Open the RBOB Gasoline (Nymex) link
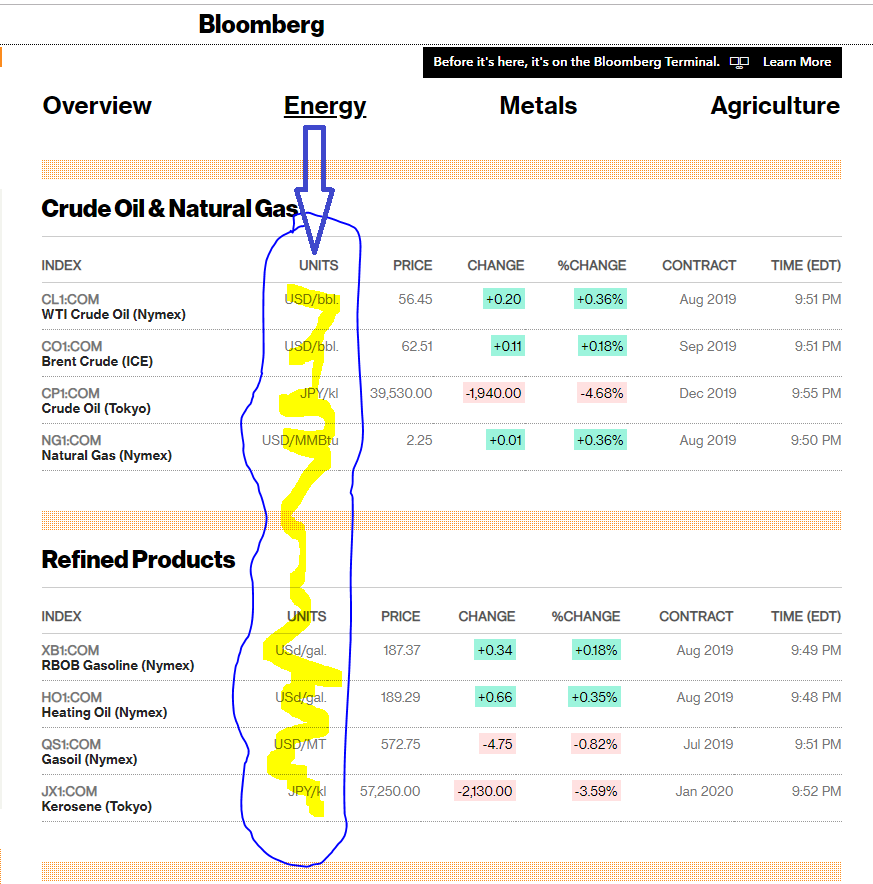The image size is (873, 884). click(x=117, y=666)
